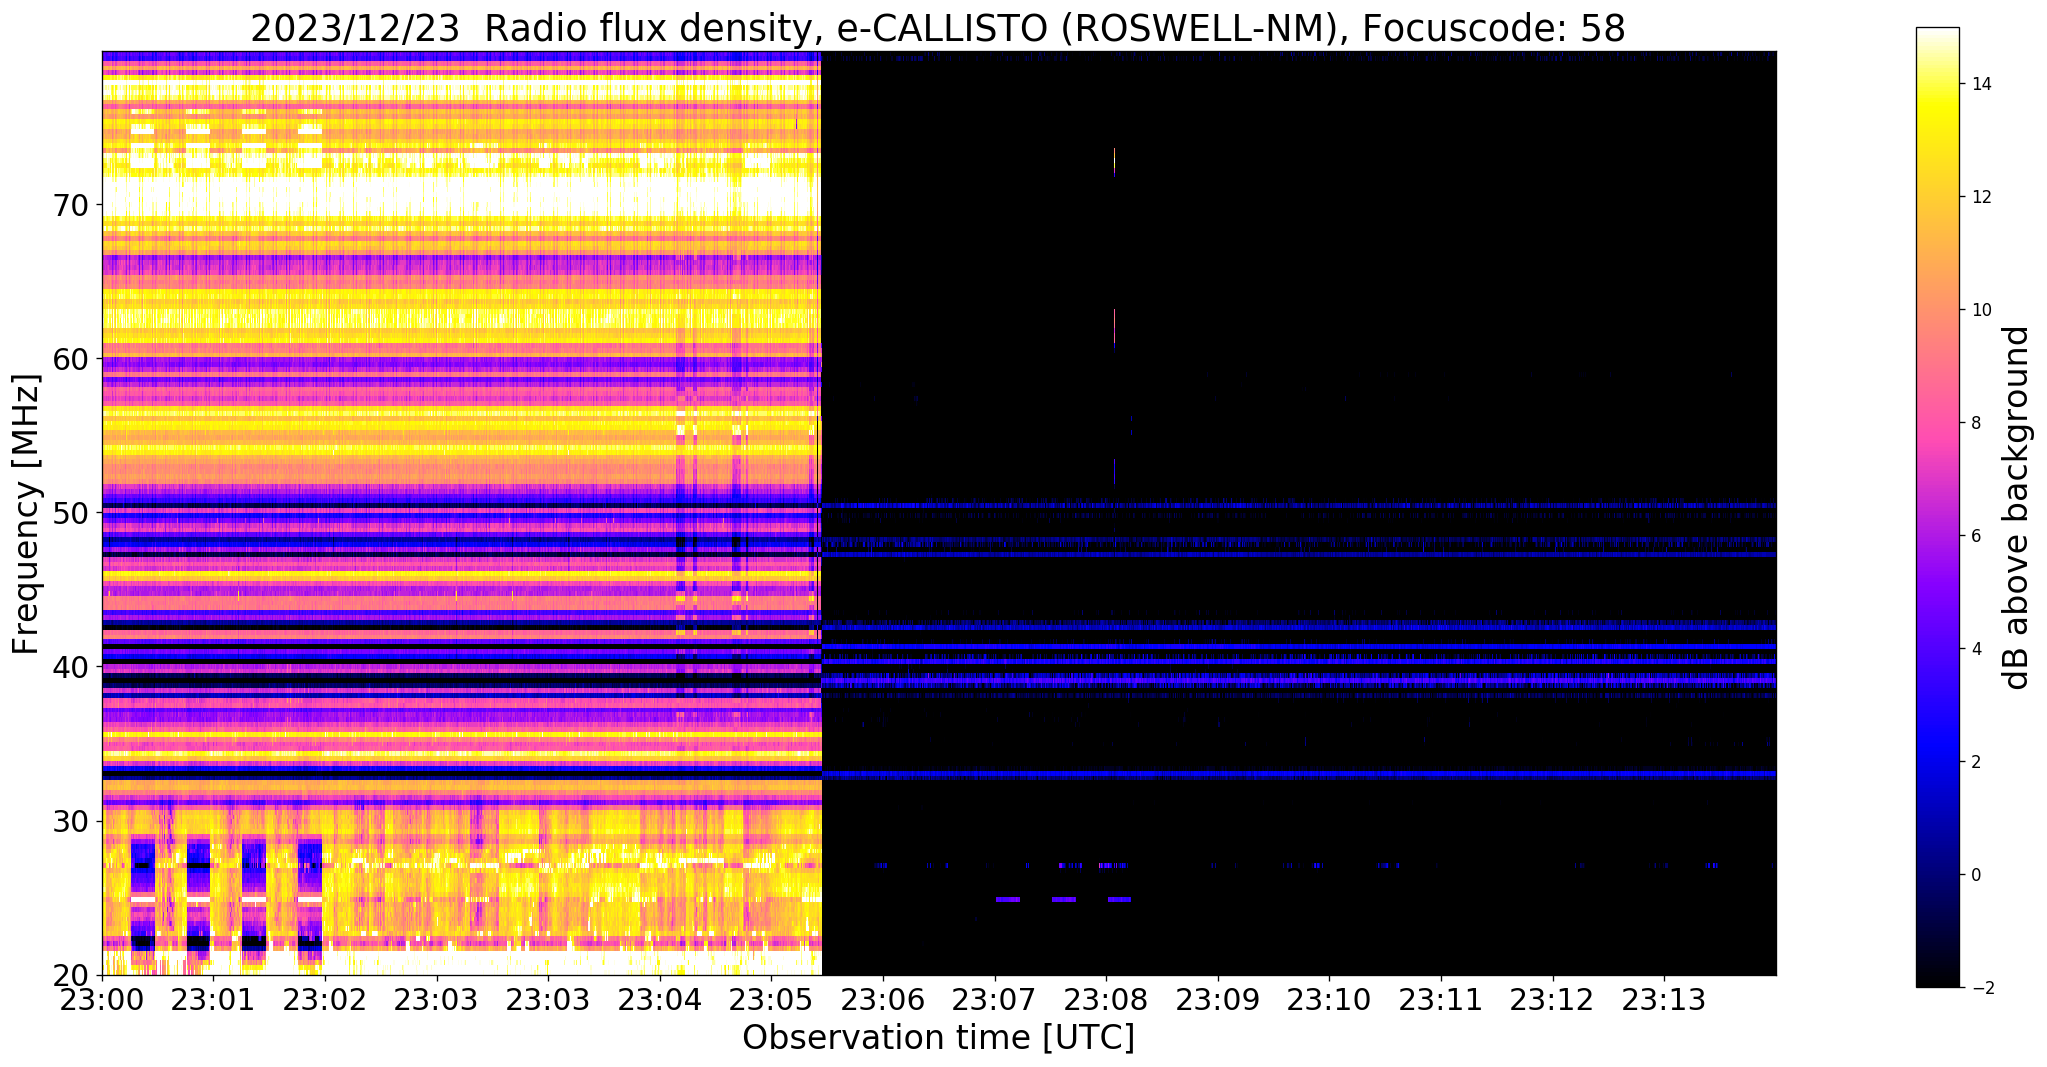Click the 23:01 time tick label

213,1000
